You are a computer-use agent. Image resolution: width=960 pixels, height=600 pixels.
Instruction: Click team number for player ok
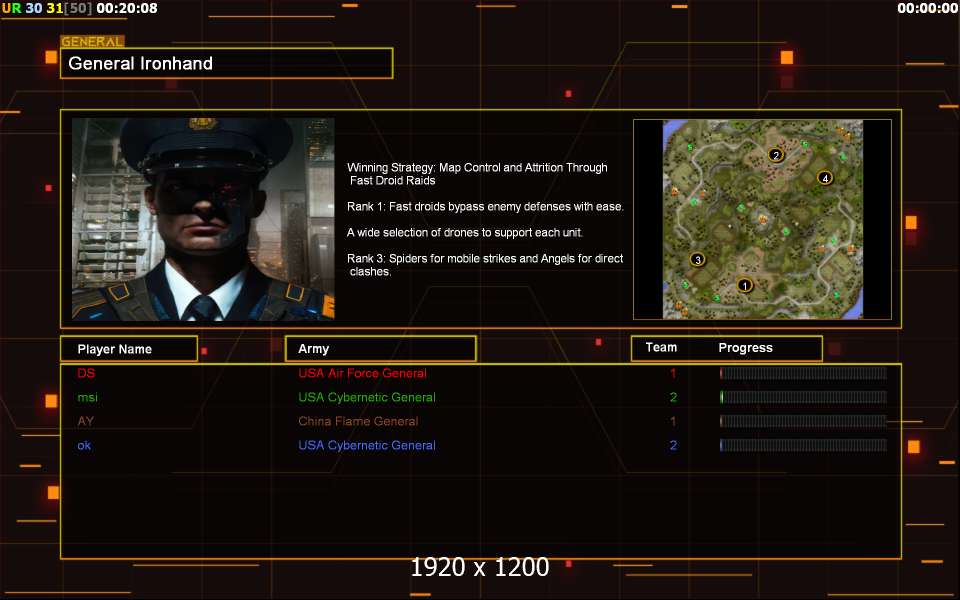pos(673,445)
